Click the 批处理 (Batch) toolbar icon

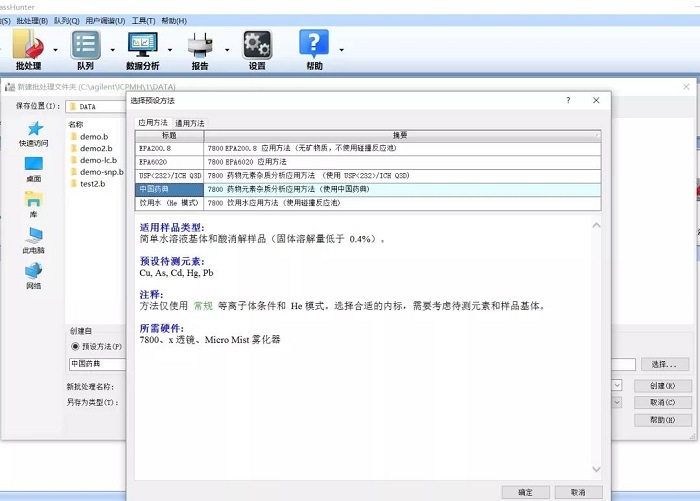click(x=27, y=46)
